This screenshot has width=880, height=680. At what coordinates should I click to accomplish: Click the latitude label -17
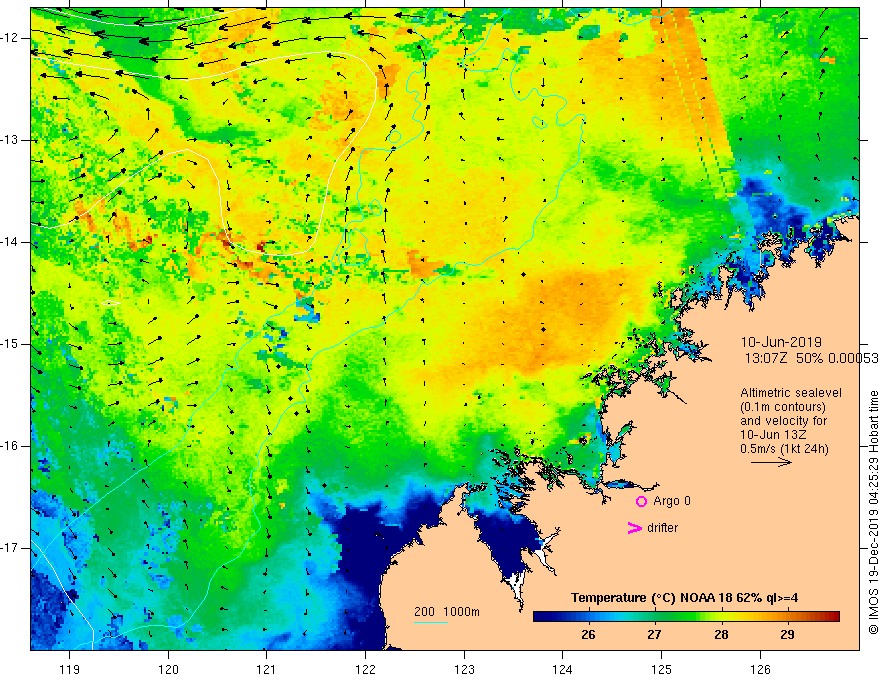pos(10,548)
